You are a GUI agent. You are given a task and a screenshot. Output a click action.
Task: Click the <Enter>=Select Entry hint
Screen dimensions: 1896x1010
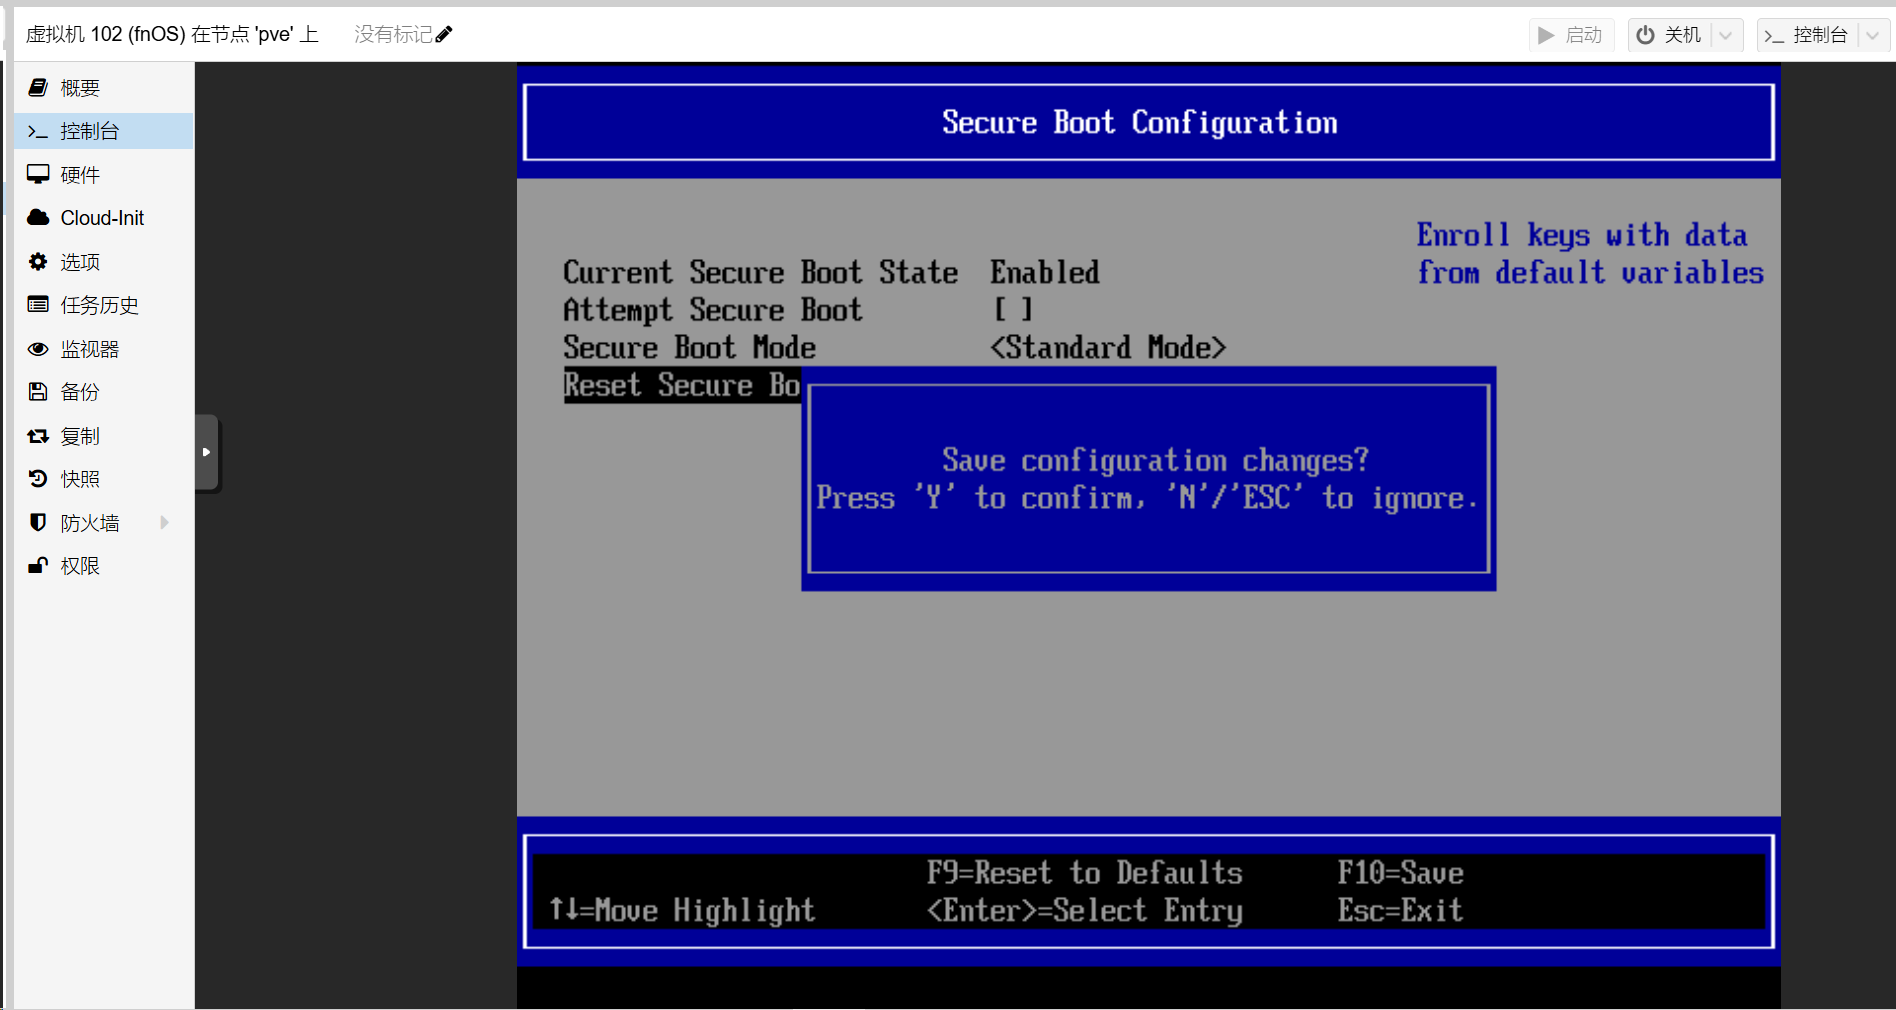coord(1084,910)
